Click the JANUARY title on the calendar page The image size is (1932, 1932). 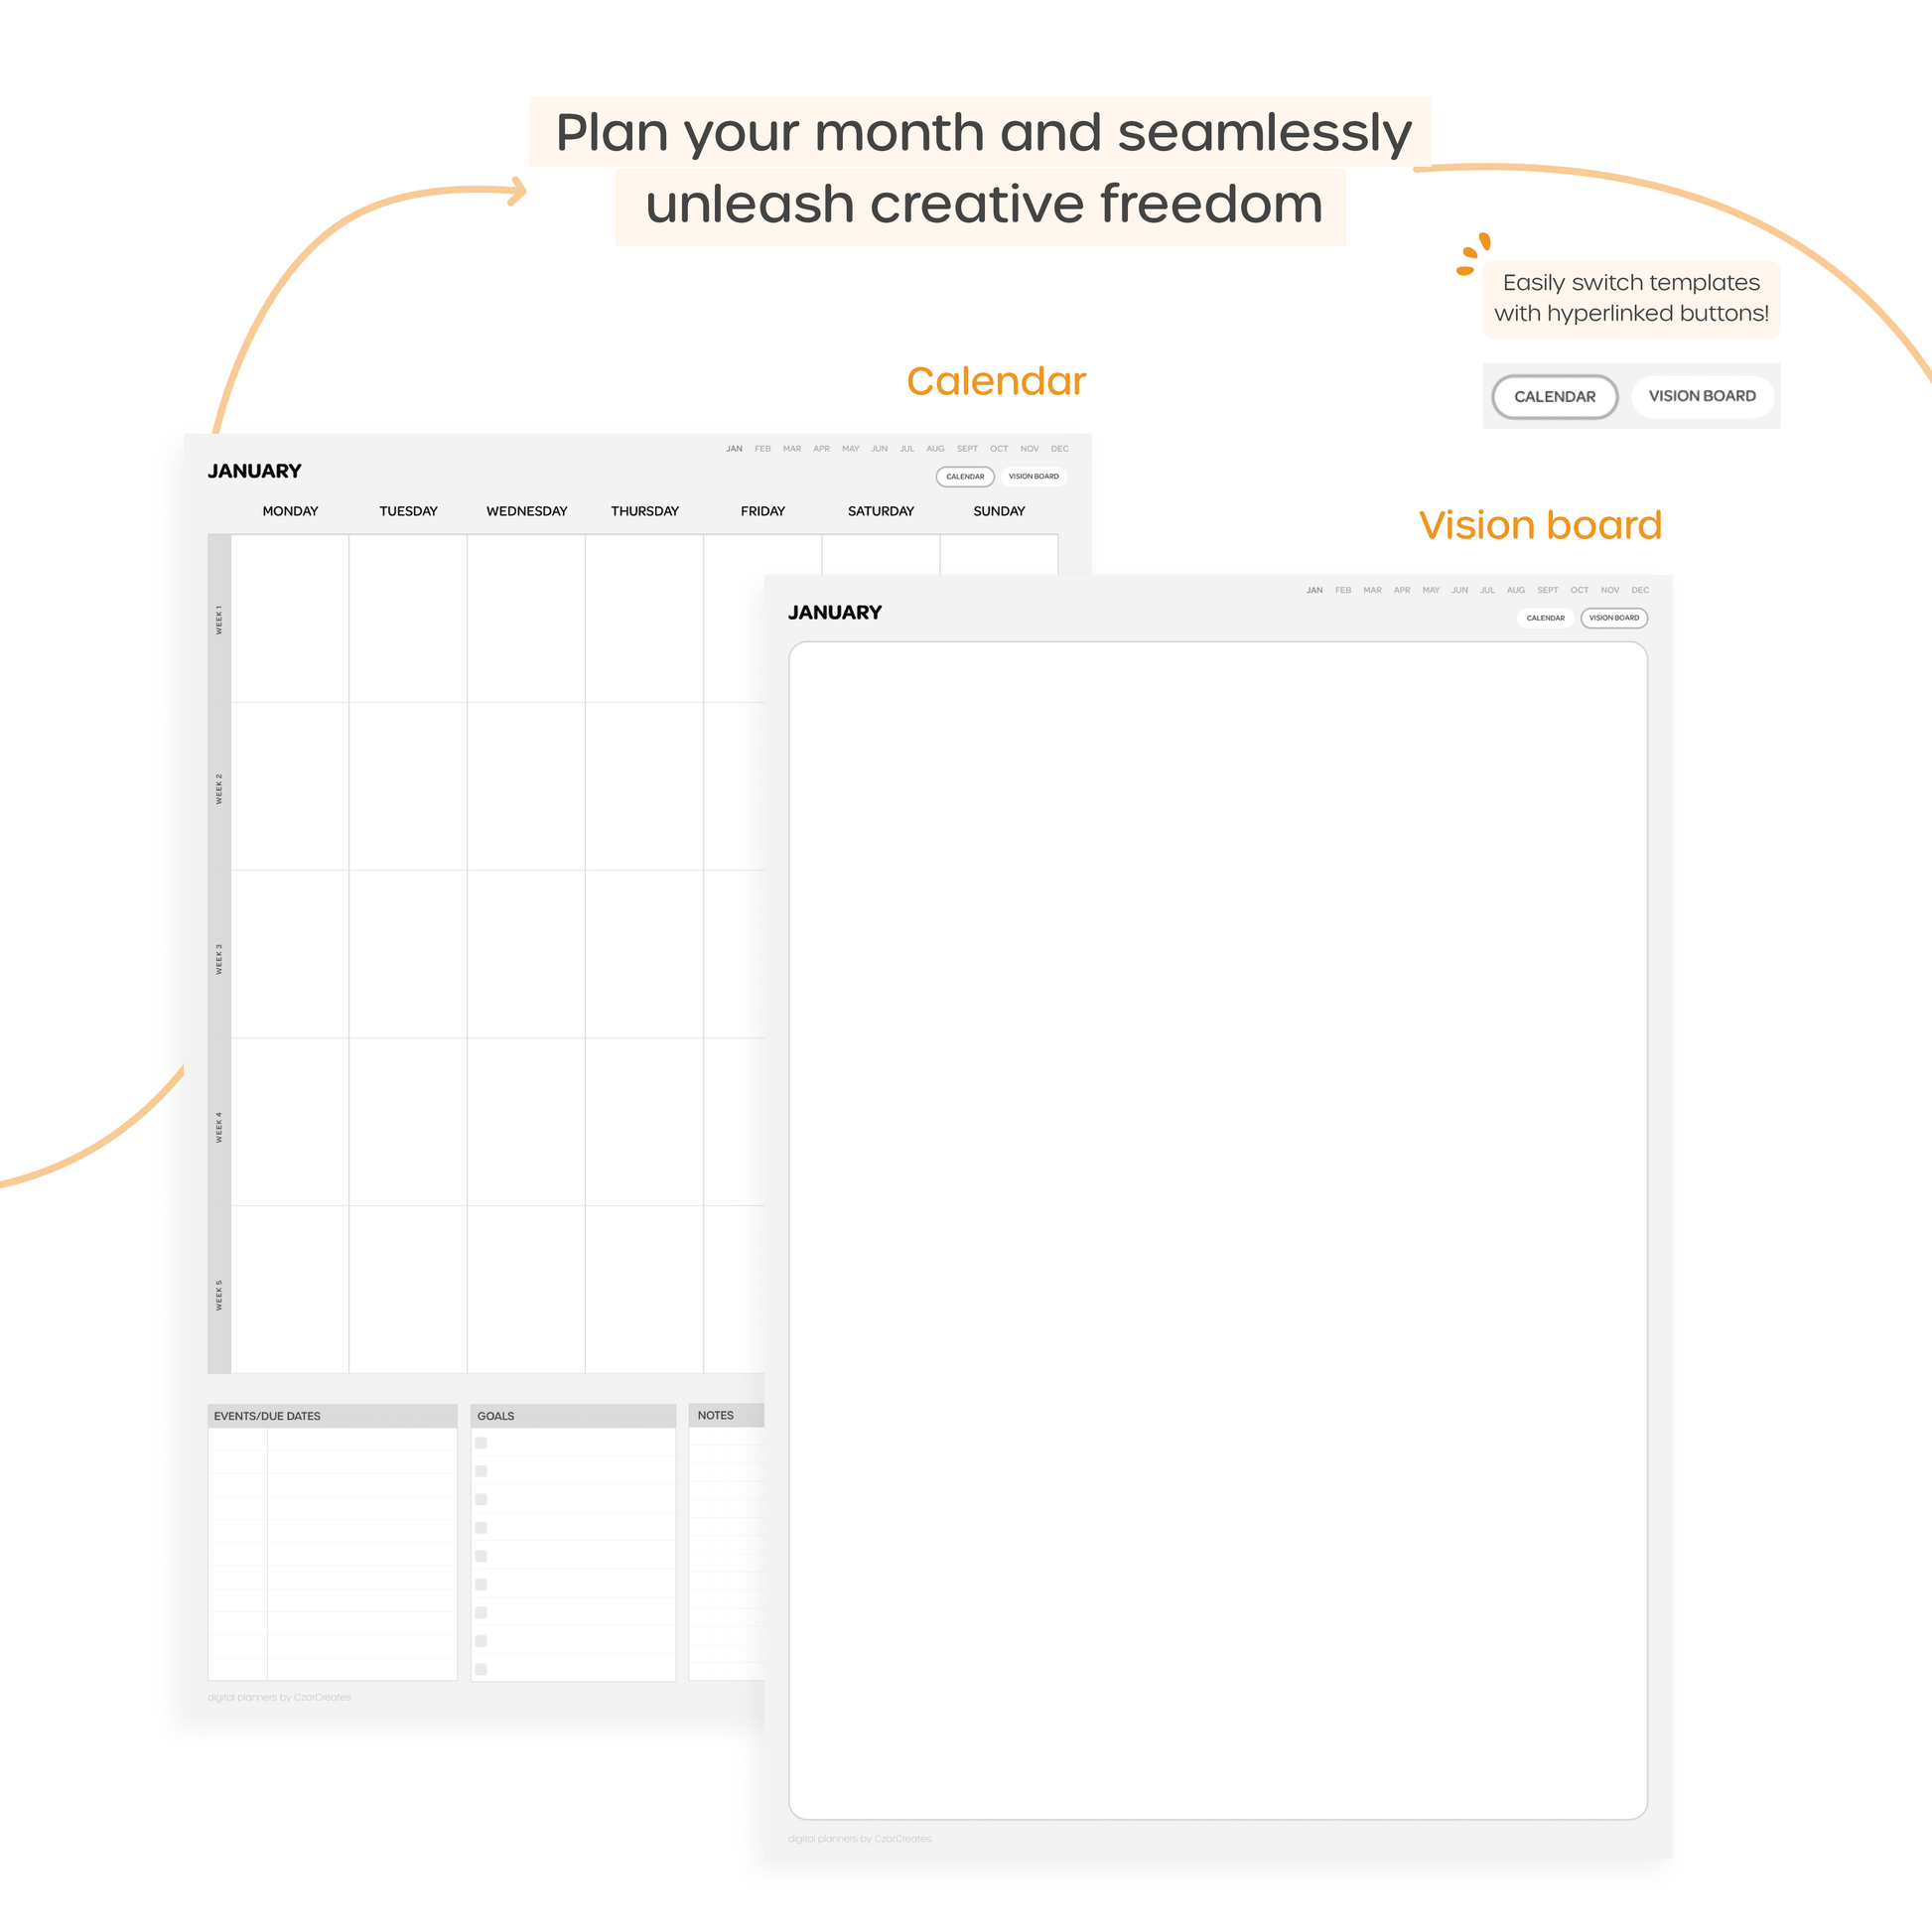pos(254,471)
